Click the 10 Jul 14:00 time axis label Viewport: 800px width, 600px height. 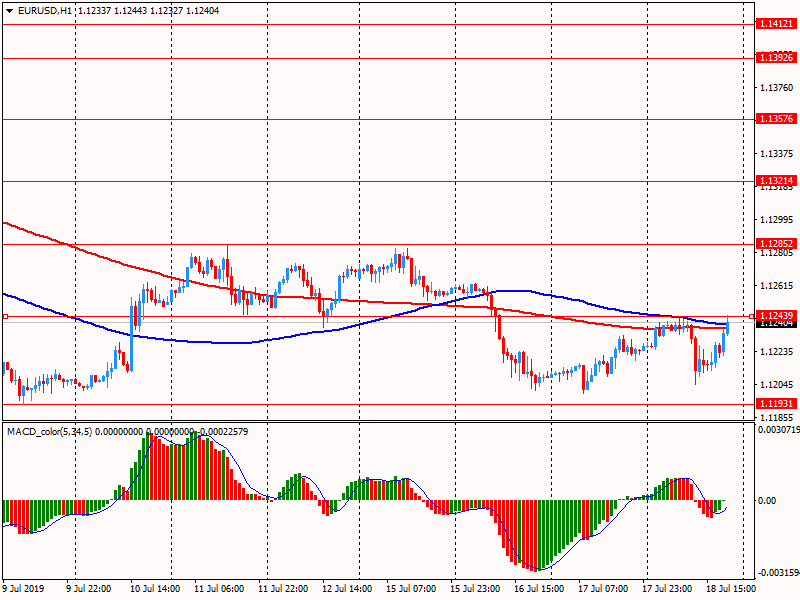click(x=155, y=588)
